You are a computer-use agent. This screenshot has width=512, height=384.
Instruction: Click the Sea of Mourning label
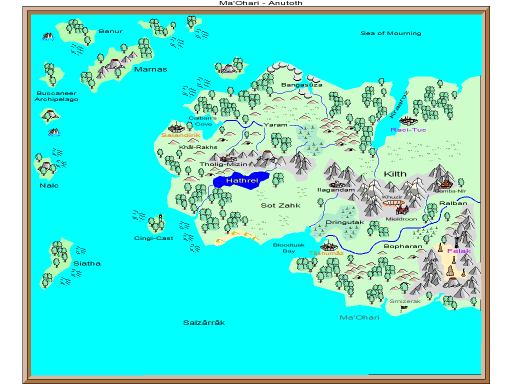click(391, 33)
